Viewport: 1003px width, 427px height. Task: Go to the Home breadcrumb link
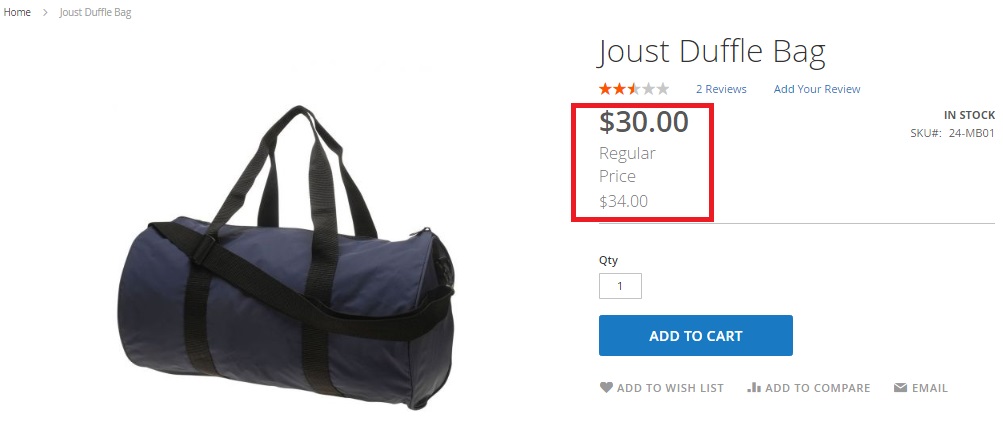(17, 12)
